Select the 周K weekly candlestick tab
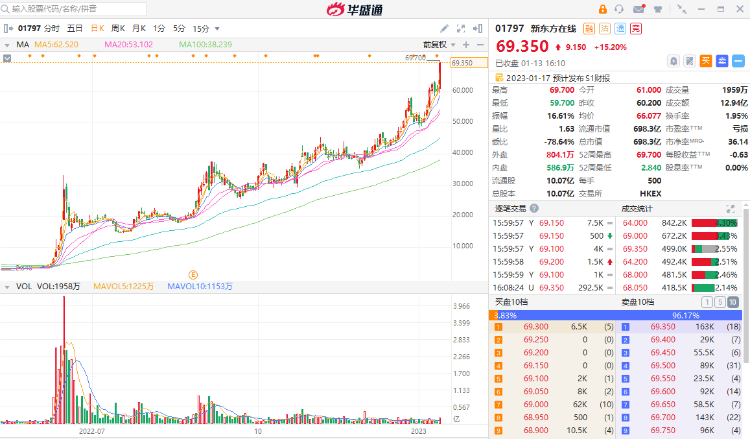750x439 pixels. click(x=118, y=29)
